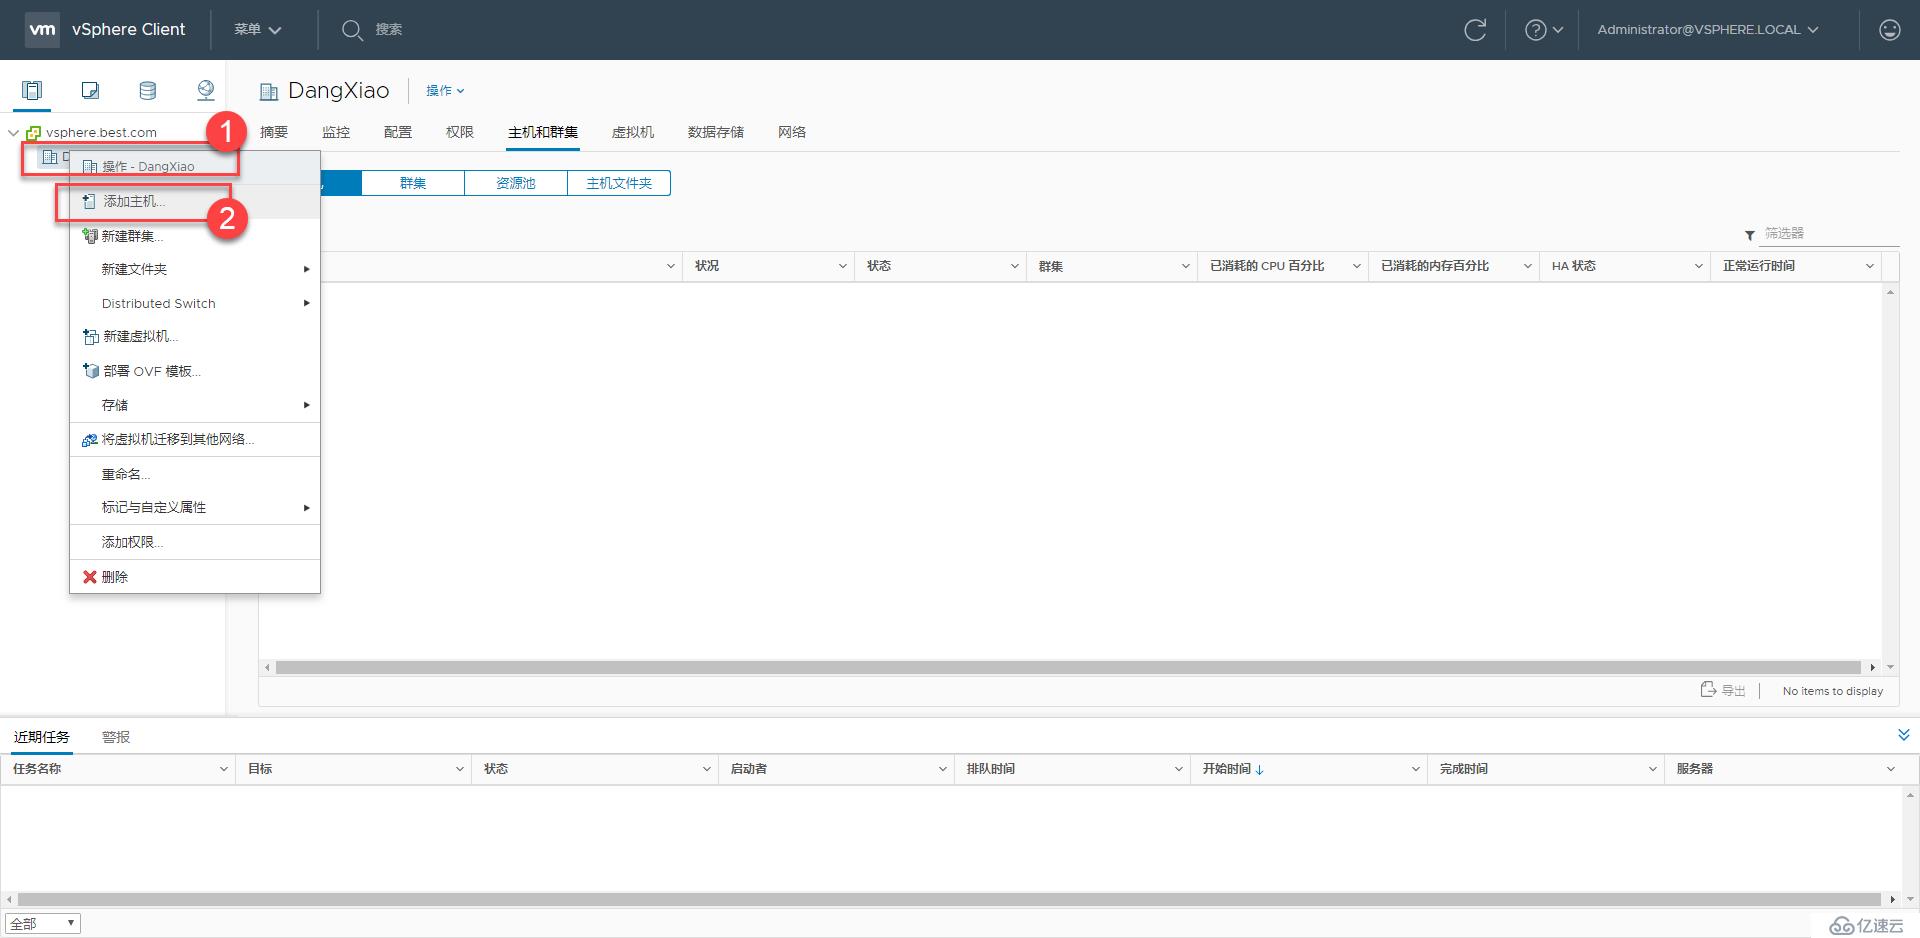Click into the 搜索 search field
The image size is (1920, 938).
389,30
